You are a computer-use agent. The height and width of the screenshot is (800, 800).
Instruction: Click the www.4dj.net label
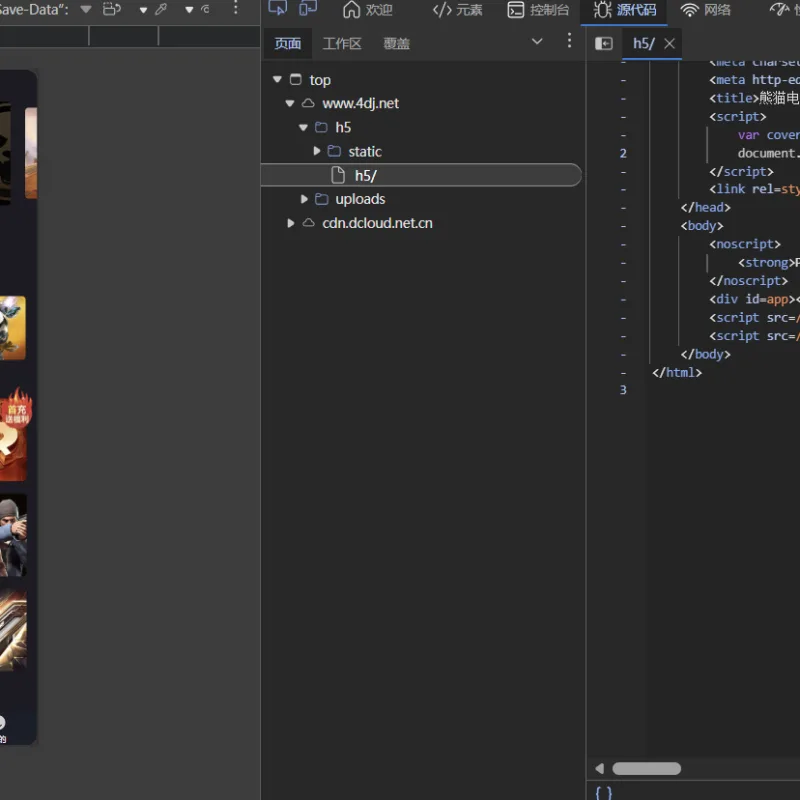click(360, 103)
